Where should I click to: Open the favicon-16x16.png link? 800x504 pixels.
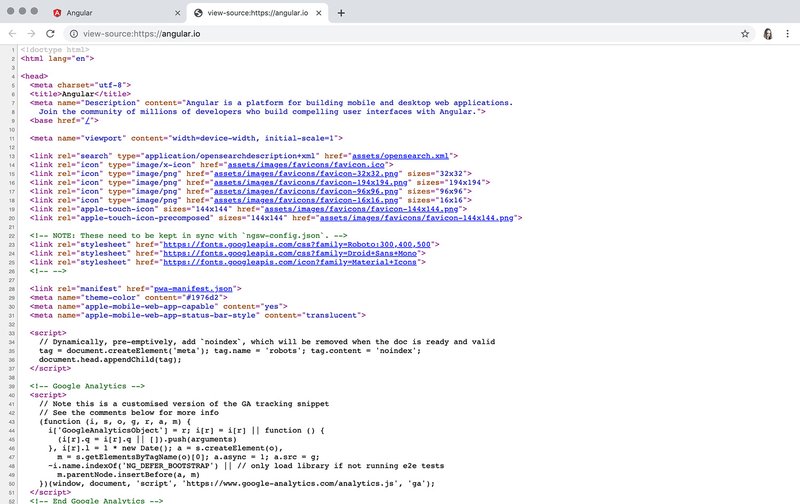(x=306, y=200)
